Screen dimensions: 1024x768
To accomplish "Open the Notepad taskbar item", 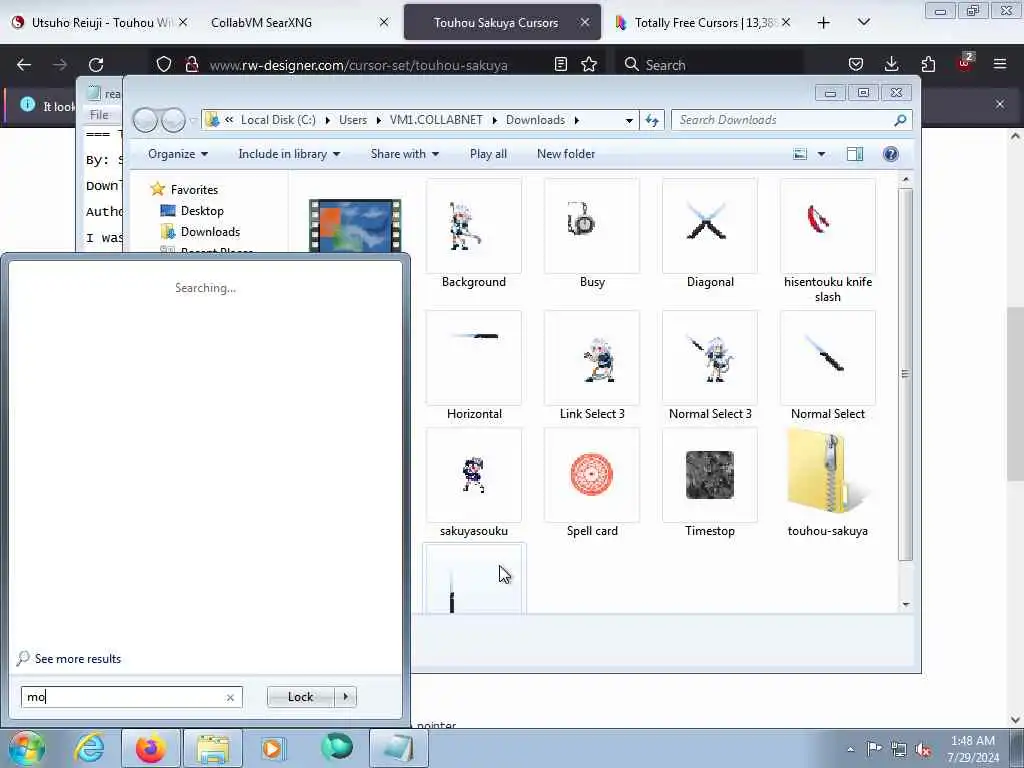I will (399, 748).
